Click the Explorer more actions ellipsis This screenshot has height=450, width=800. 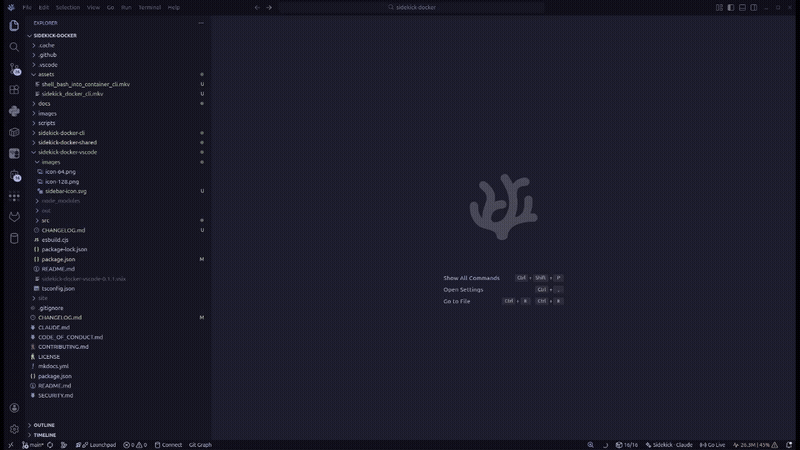[201, 23]
